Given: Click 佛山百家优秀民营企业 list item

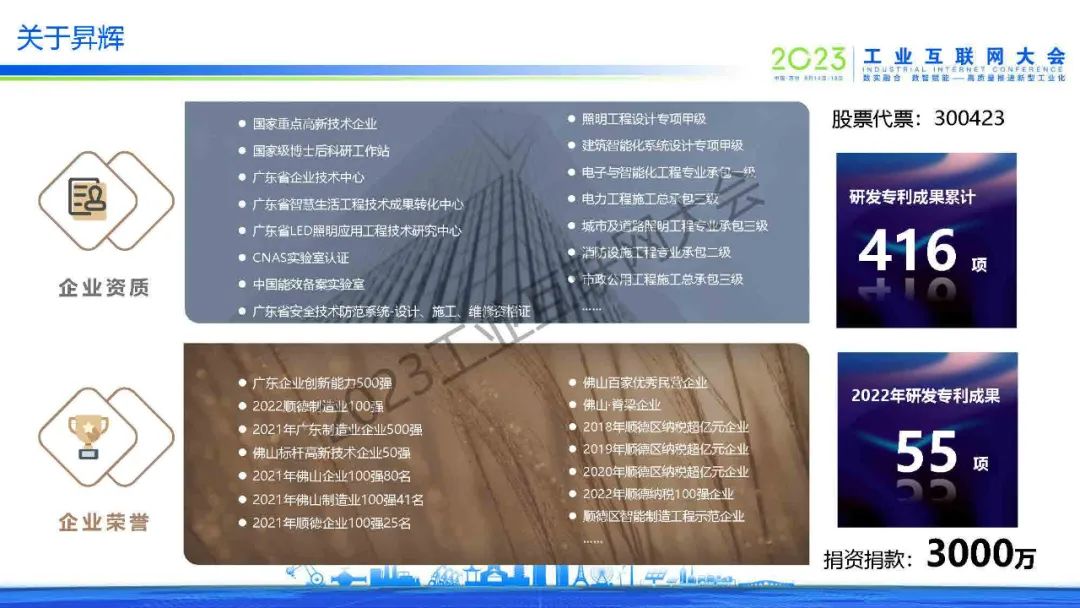Looking at the screenshot, I should (x=644, y=383).
